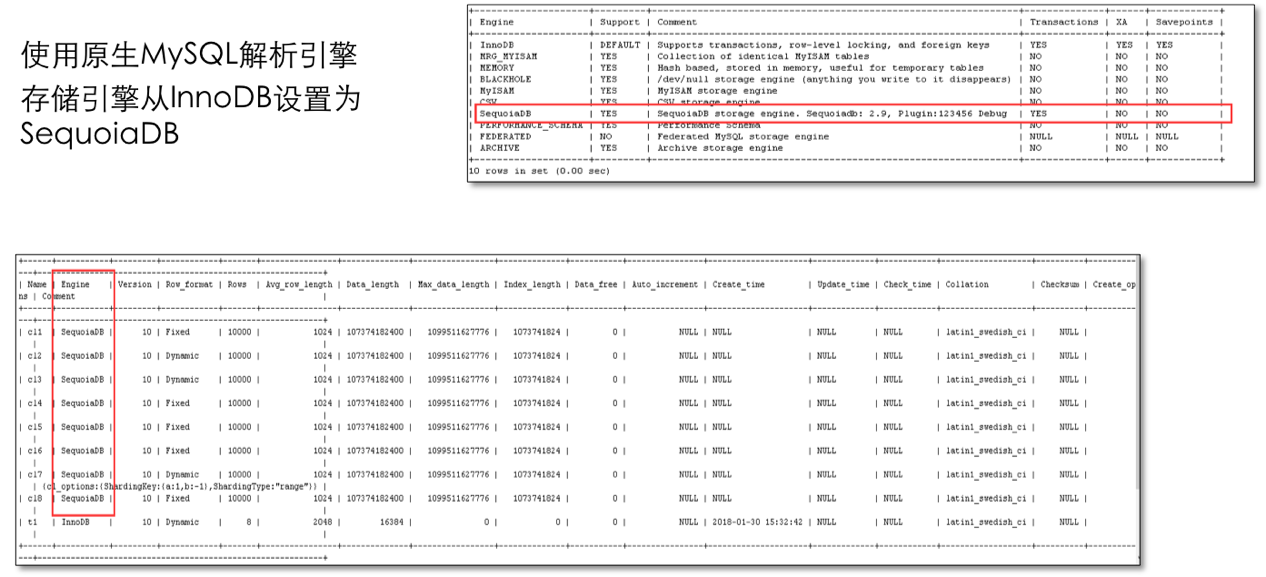Click the 'Transactions' column header
This screenshot has height=577, width=1266.
1064,22
